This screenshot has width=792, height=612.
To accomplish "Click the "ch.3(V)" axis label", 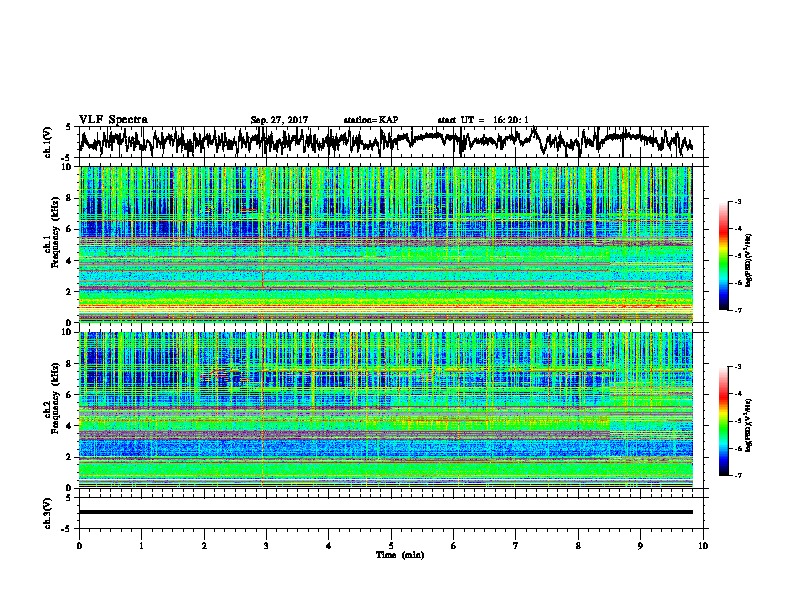I will (x=47, y=513).
